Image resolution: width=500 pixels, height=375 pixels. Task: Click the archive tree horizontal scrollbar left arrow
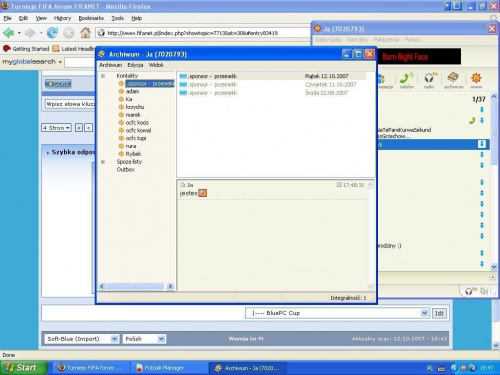coord(102,286)
